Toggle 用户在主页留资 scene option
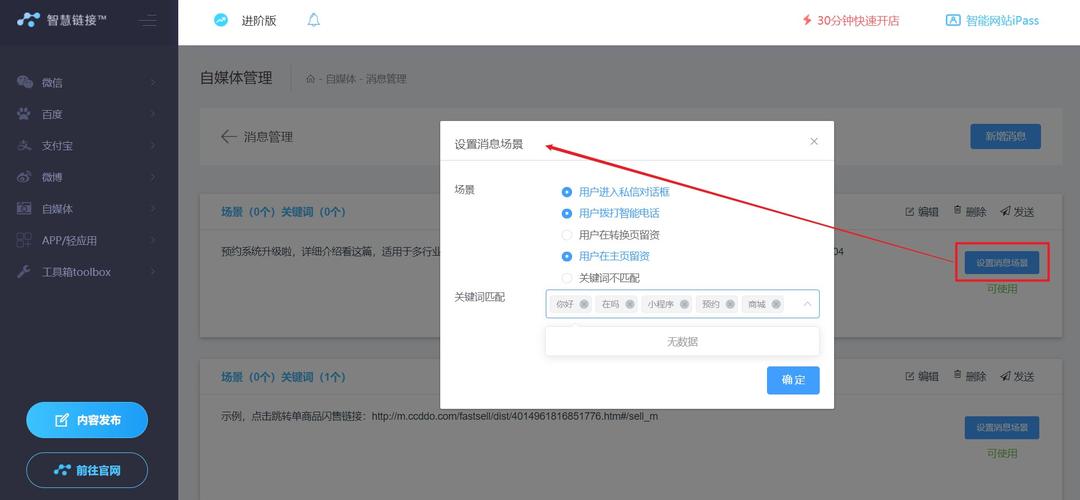 567,256
